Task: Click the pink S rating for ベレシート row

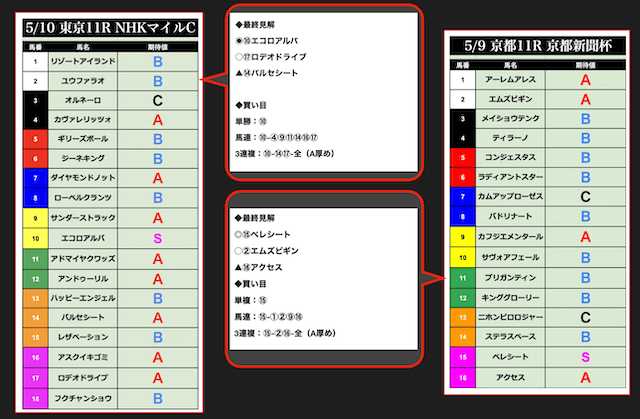Action: [x=585, y=357]
